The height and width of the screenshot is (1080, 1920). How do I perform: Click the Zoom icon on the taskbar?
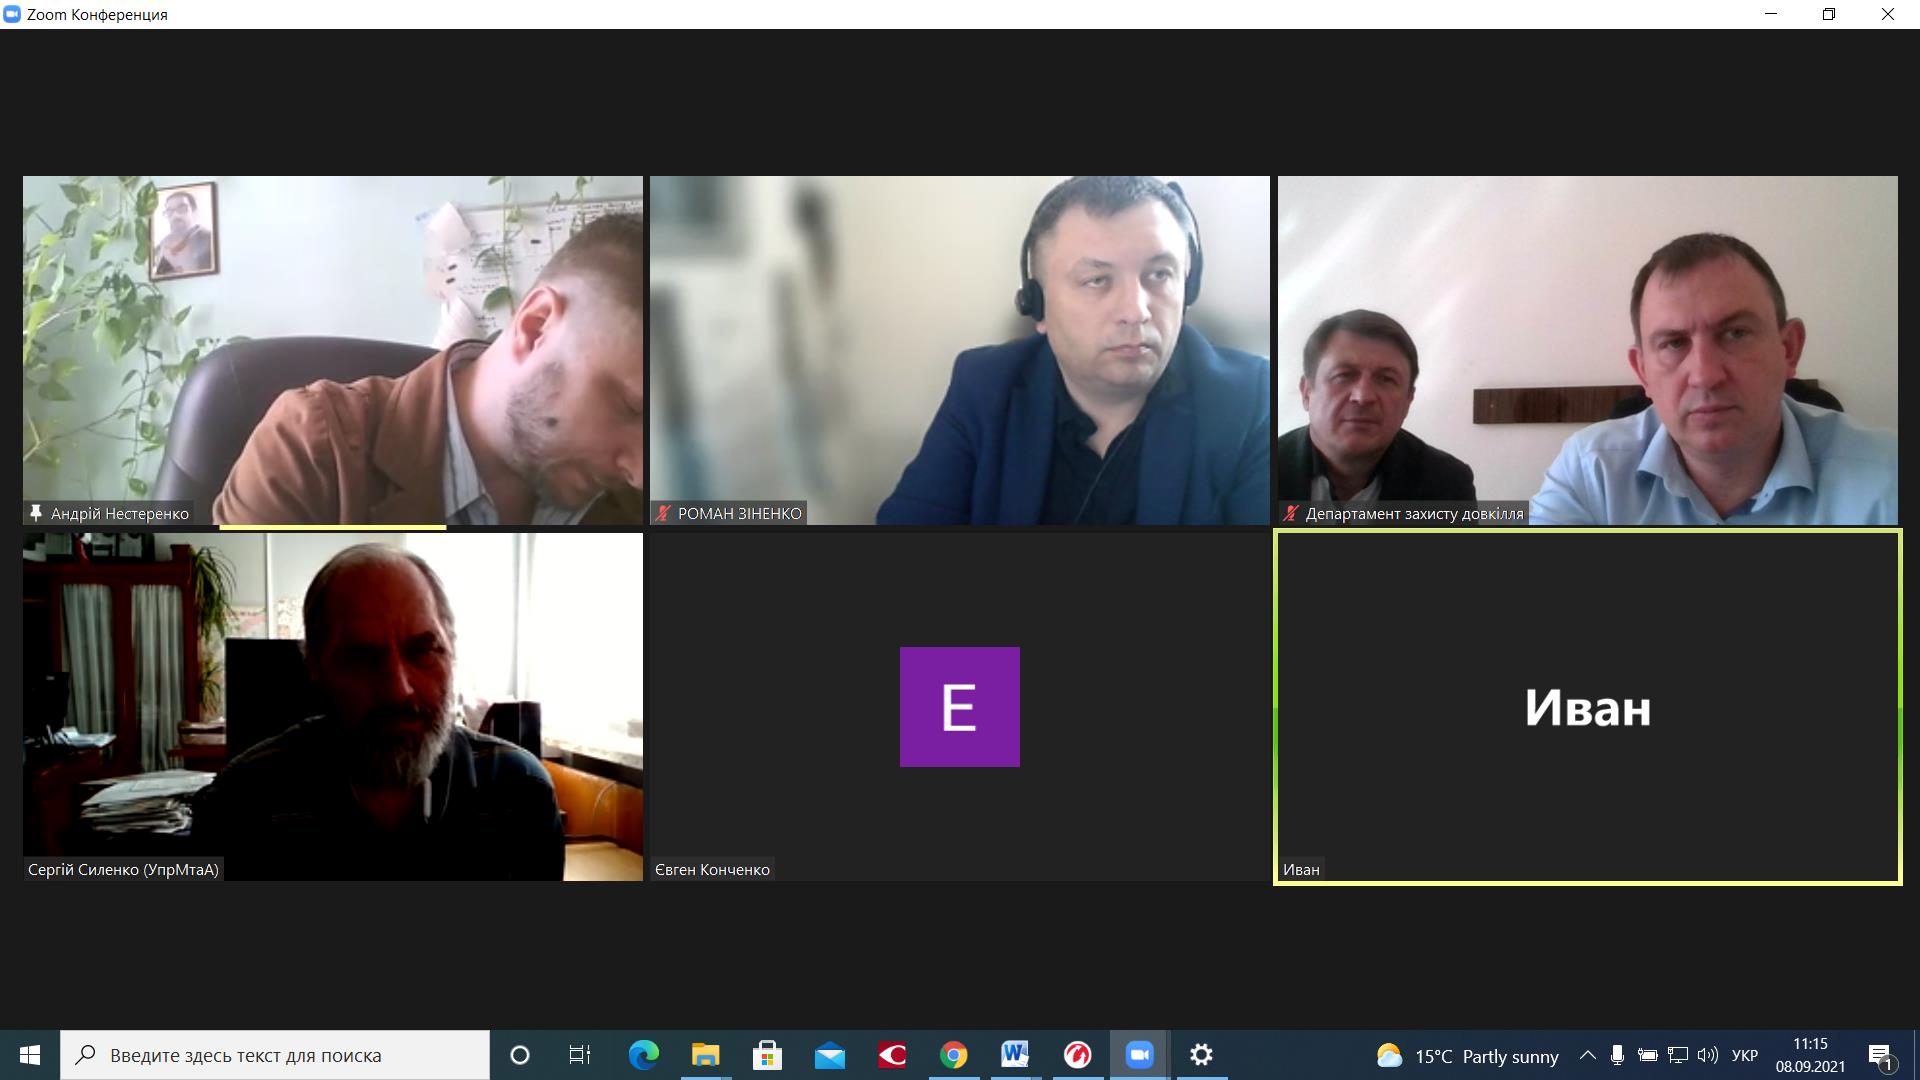1139,1055
